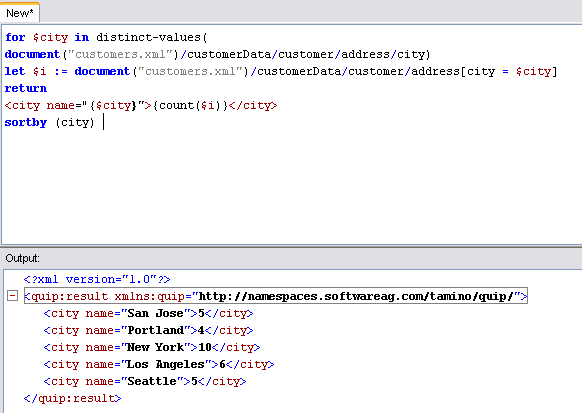Click the Output panel label

tap(22, 258)
